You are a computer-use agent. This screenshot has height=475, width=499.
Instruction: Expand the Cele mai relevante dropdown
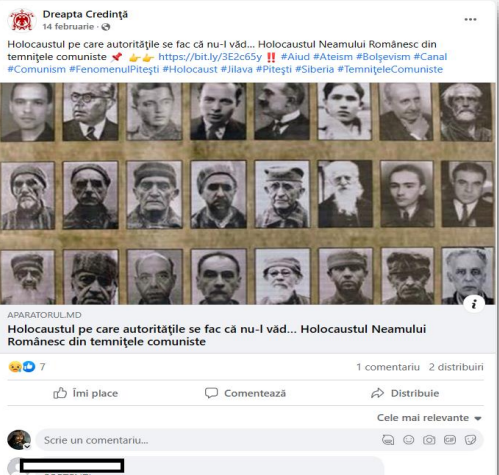coord(429,418)
